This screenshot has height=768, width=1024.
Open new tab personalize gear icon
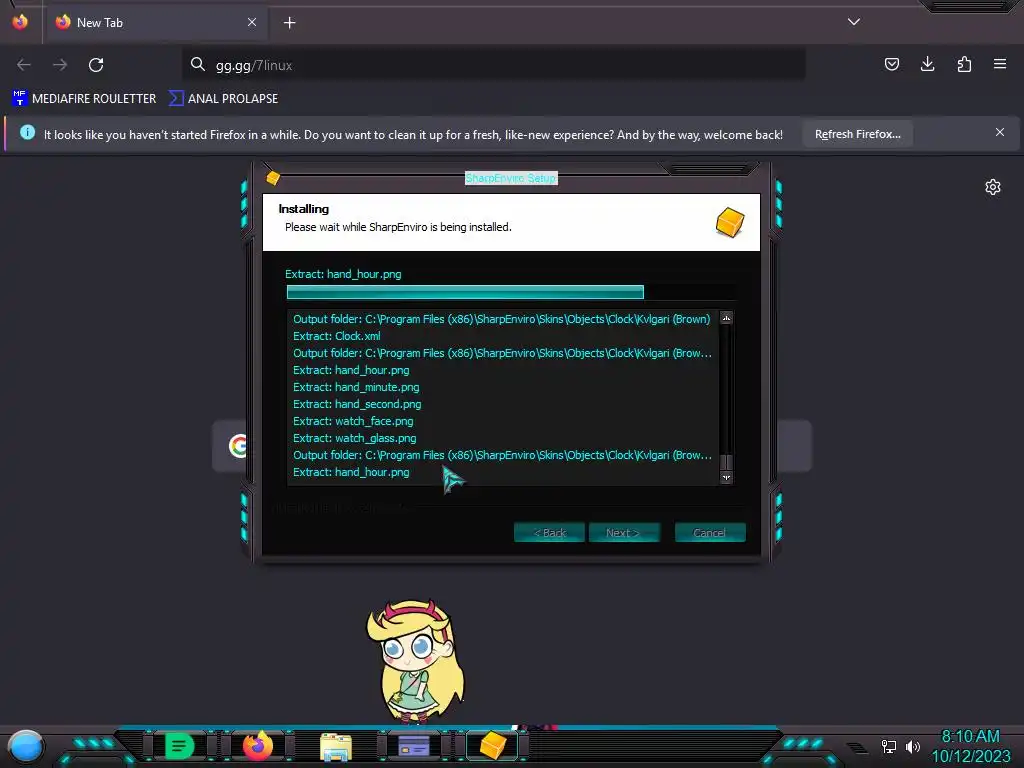click(993, 187)
